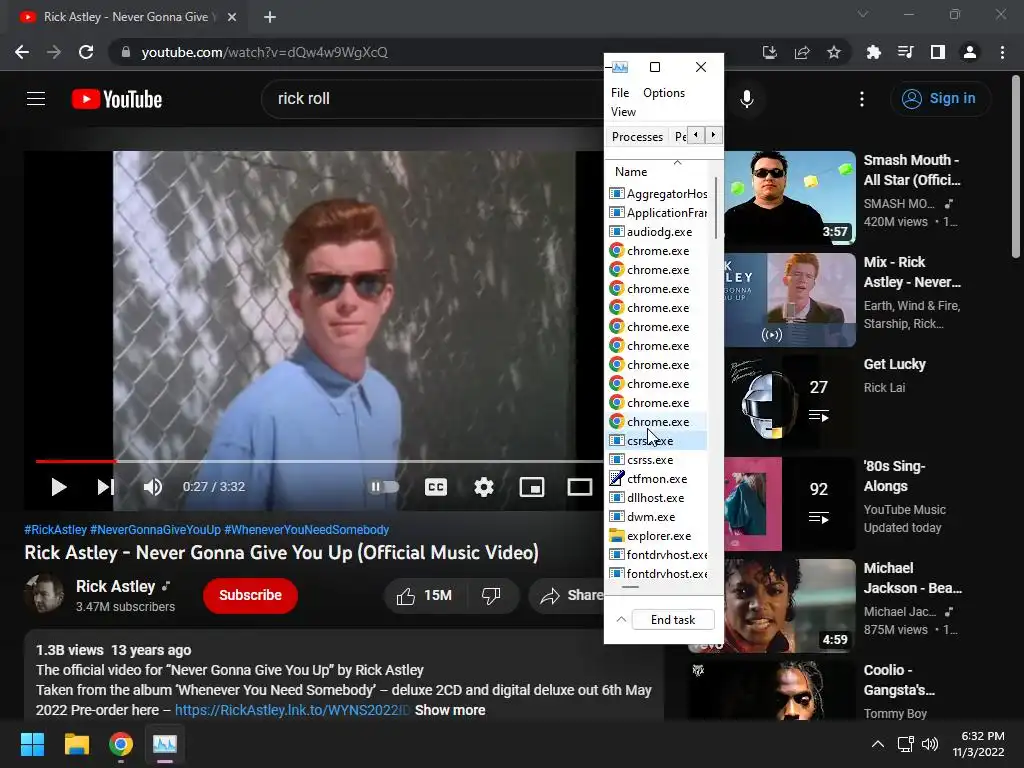1024x768 pixels.
Task: Open Chrome extensions puzzle icon
Action: pyautogui.click(x=873, y=52)
